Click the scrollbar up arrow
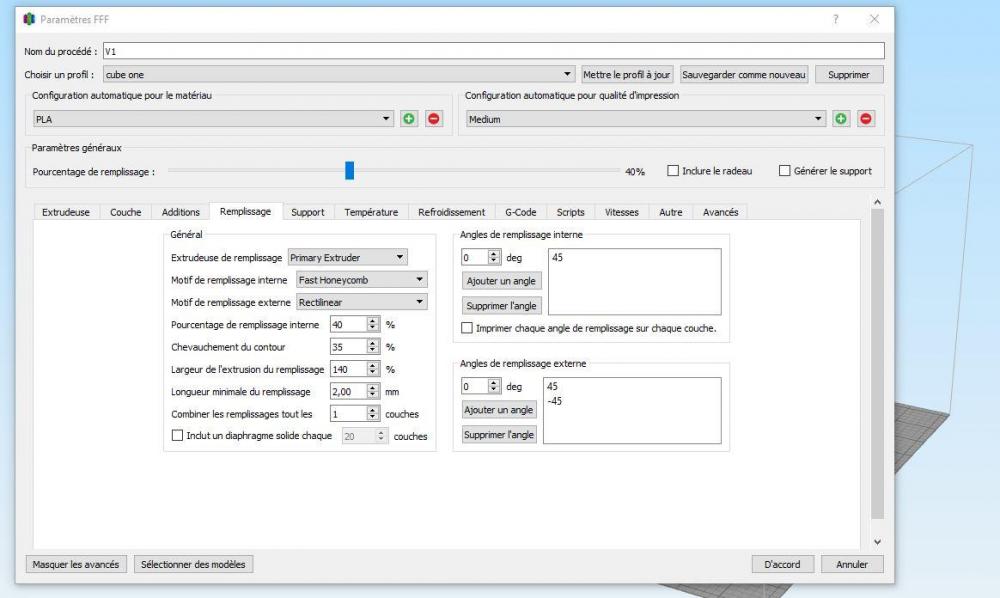The image size is (1000, 598). [878, 202]
